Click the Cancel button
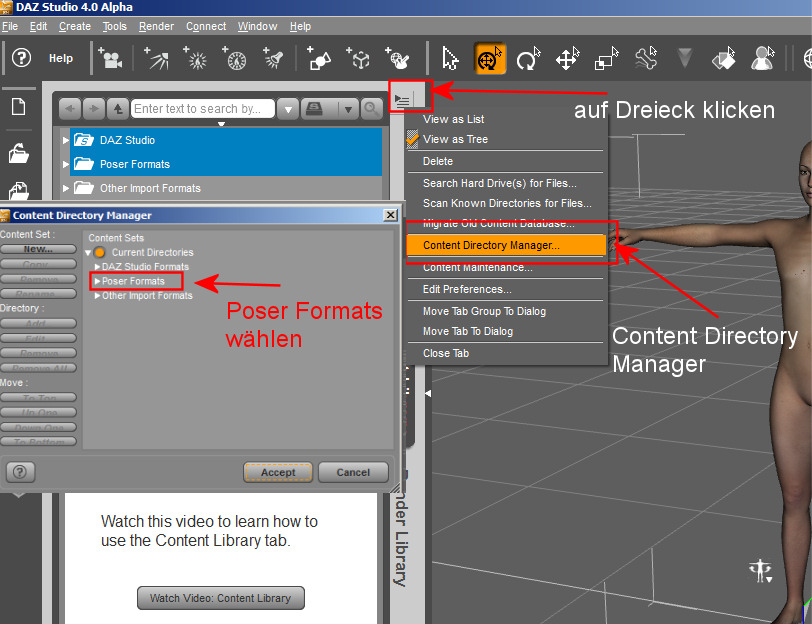 pos(353,472)
